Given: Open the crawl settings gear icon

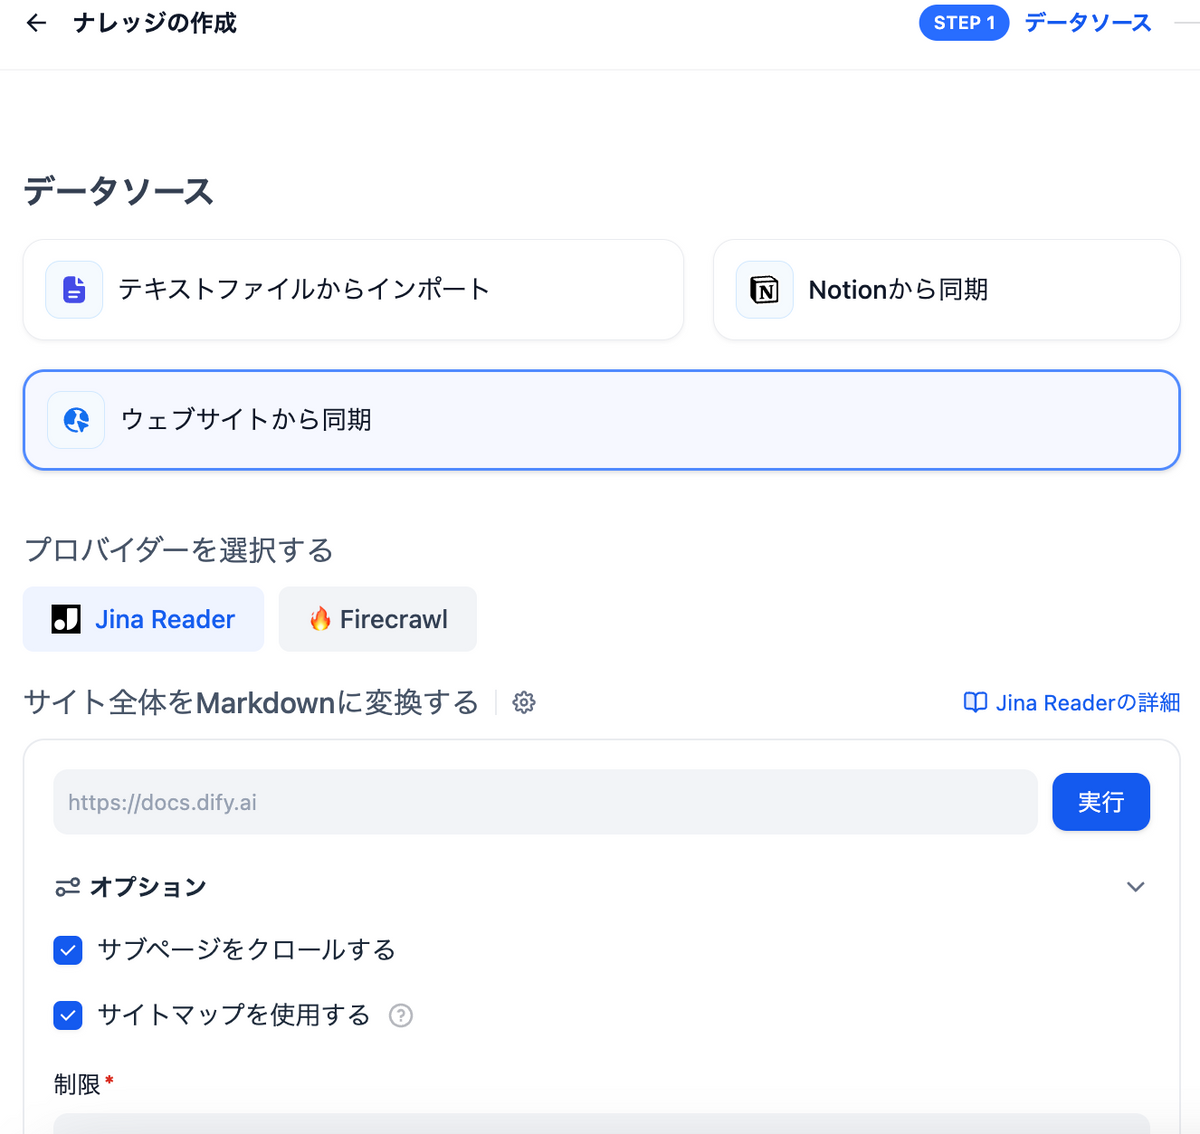Looking at the screenshot, I should tap(523, 703).
